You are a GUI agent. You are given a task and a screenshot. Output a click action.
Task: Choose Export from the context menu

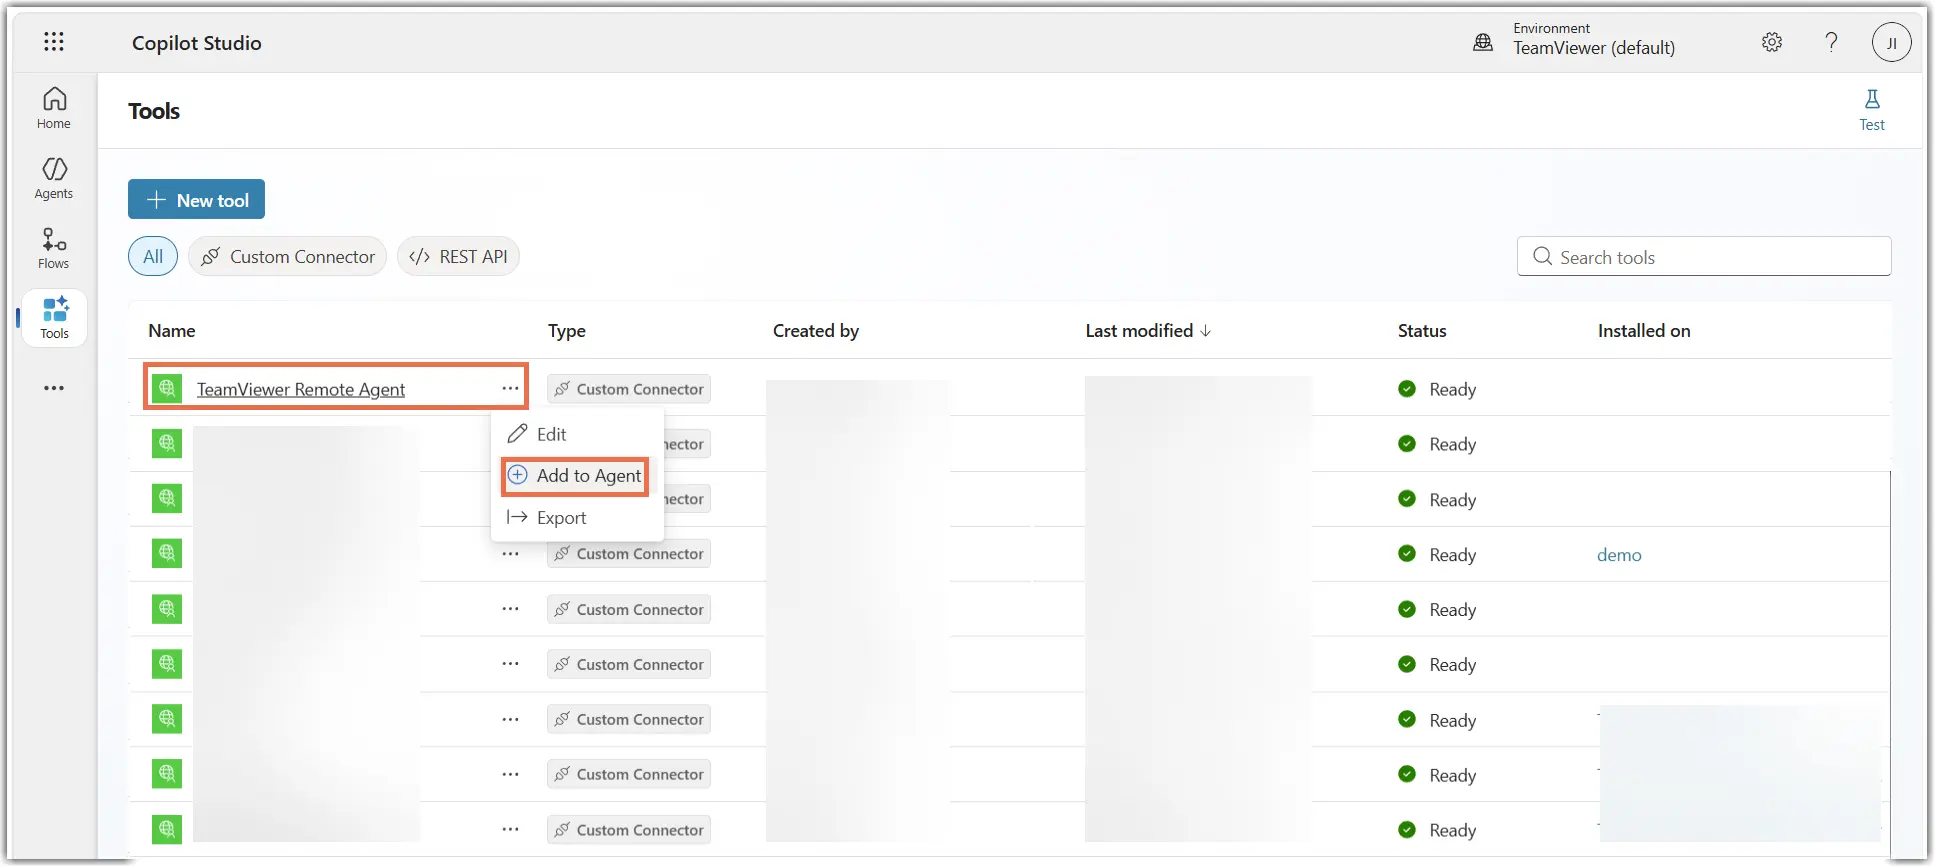pyautogui.click(x=577, y=517)
